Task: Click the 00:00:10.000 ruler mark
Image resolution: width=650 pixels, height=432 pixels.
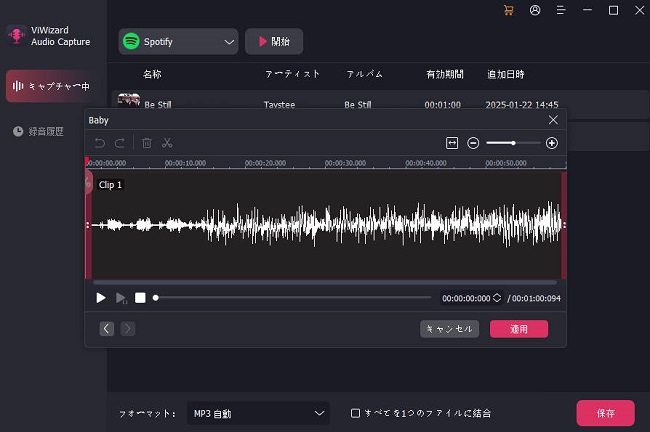Action: 185,163
